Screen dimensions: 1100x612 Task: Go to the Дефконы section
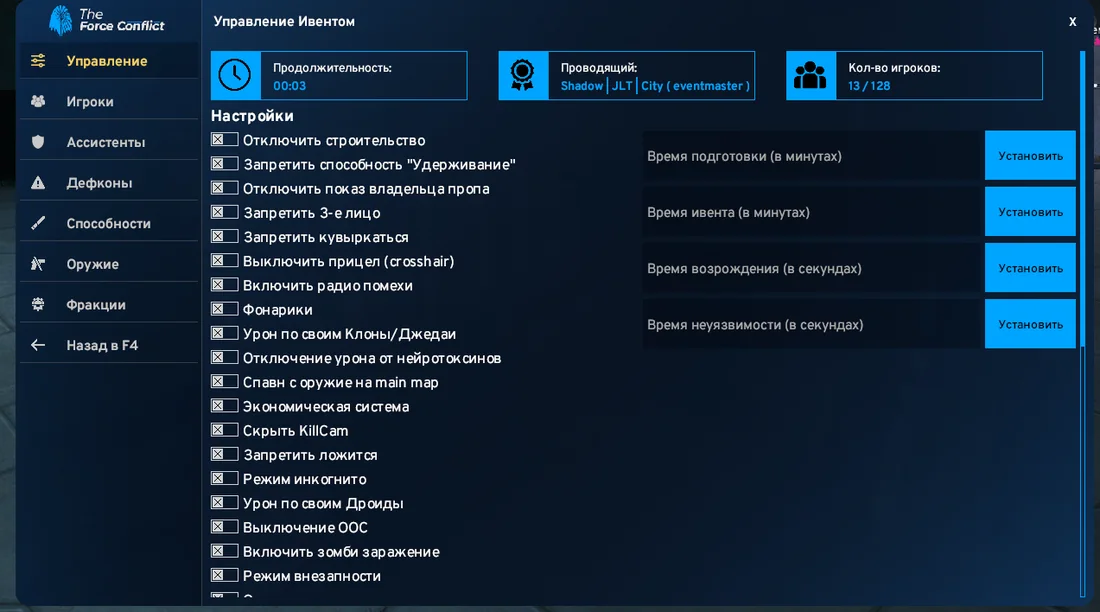pos(109,183)
